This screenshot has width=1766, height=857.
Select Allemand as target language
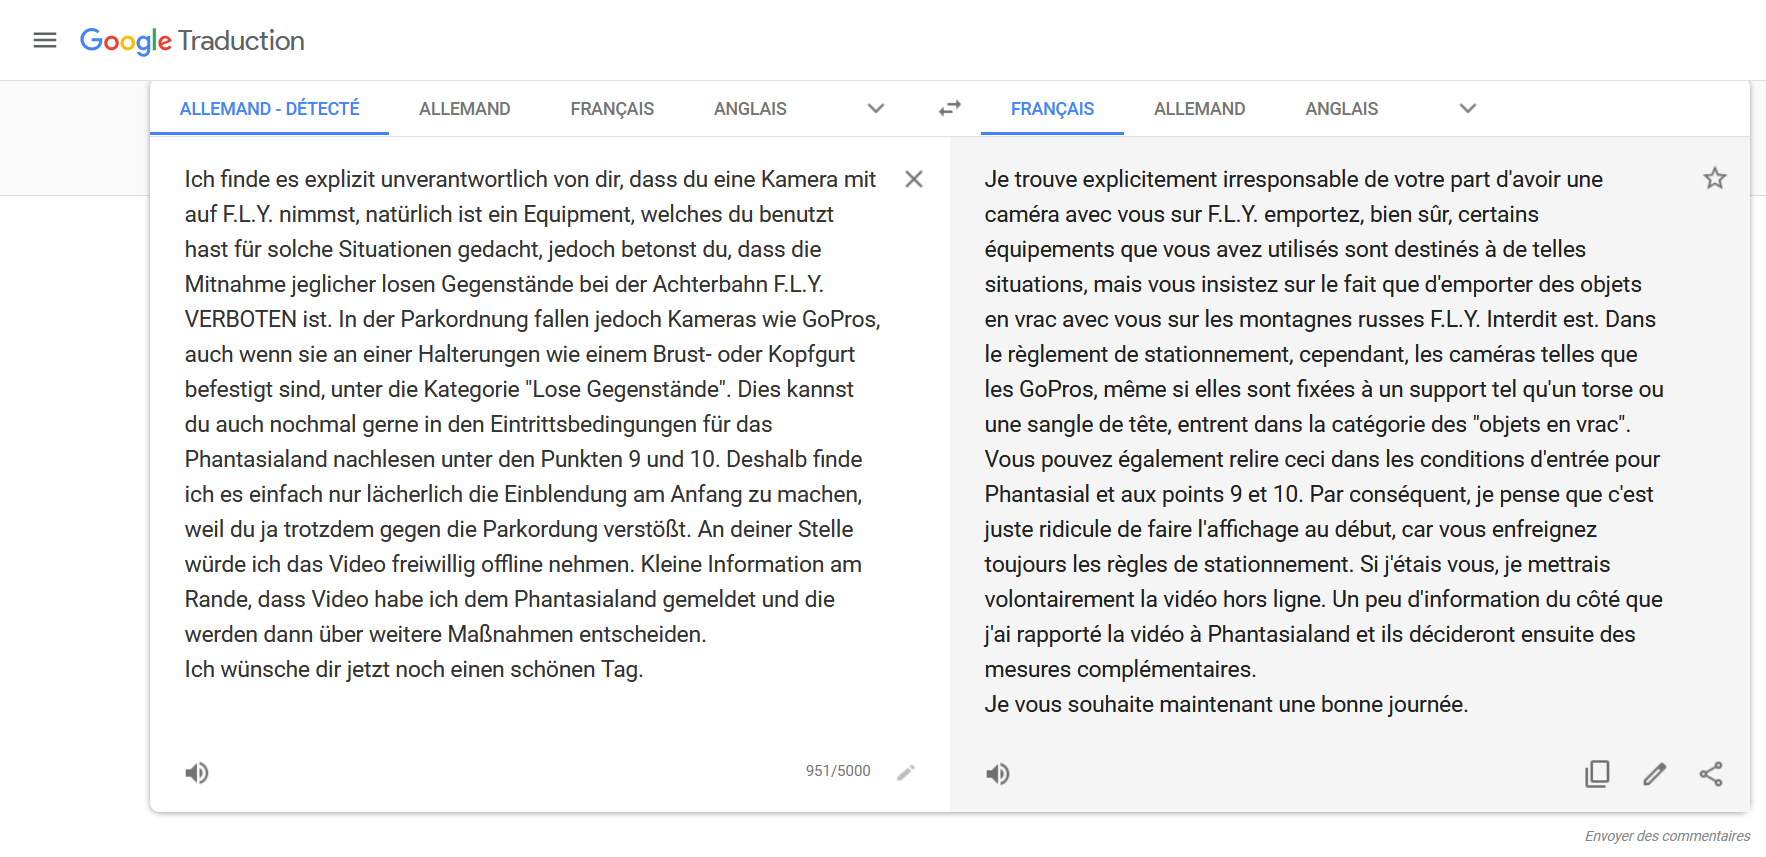(1199, 109)
